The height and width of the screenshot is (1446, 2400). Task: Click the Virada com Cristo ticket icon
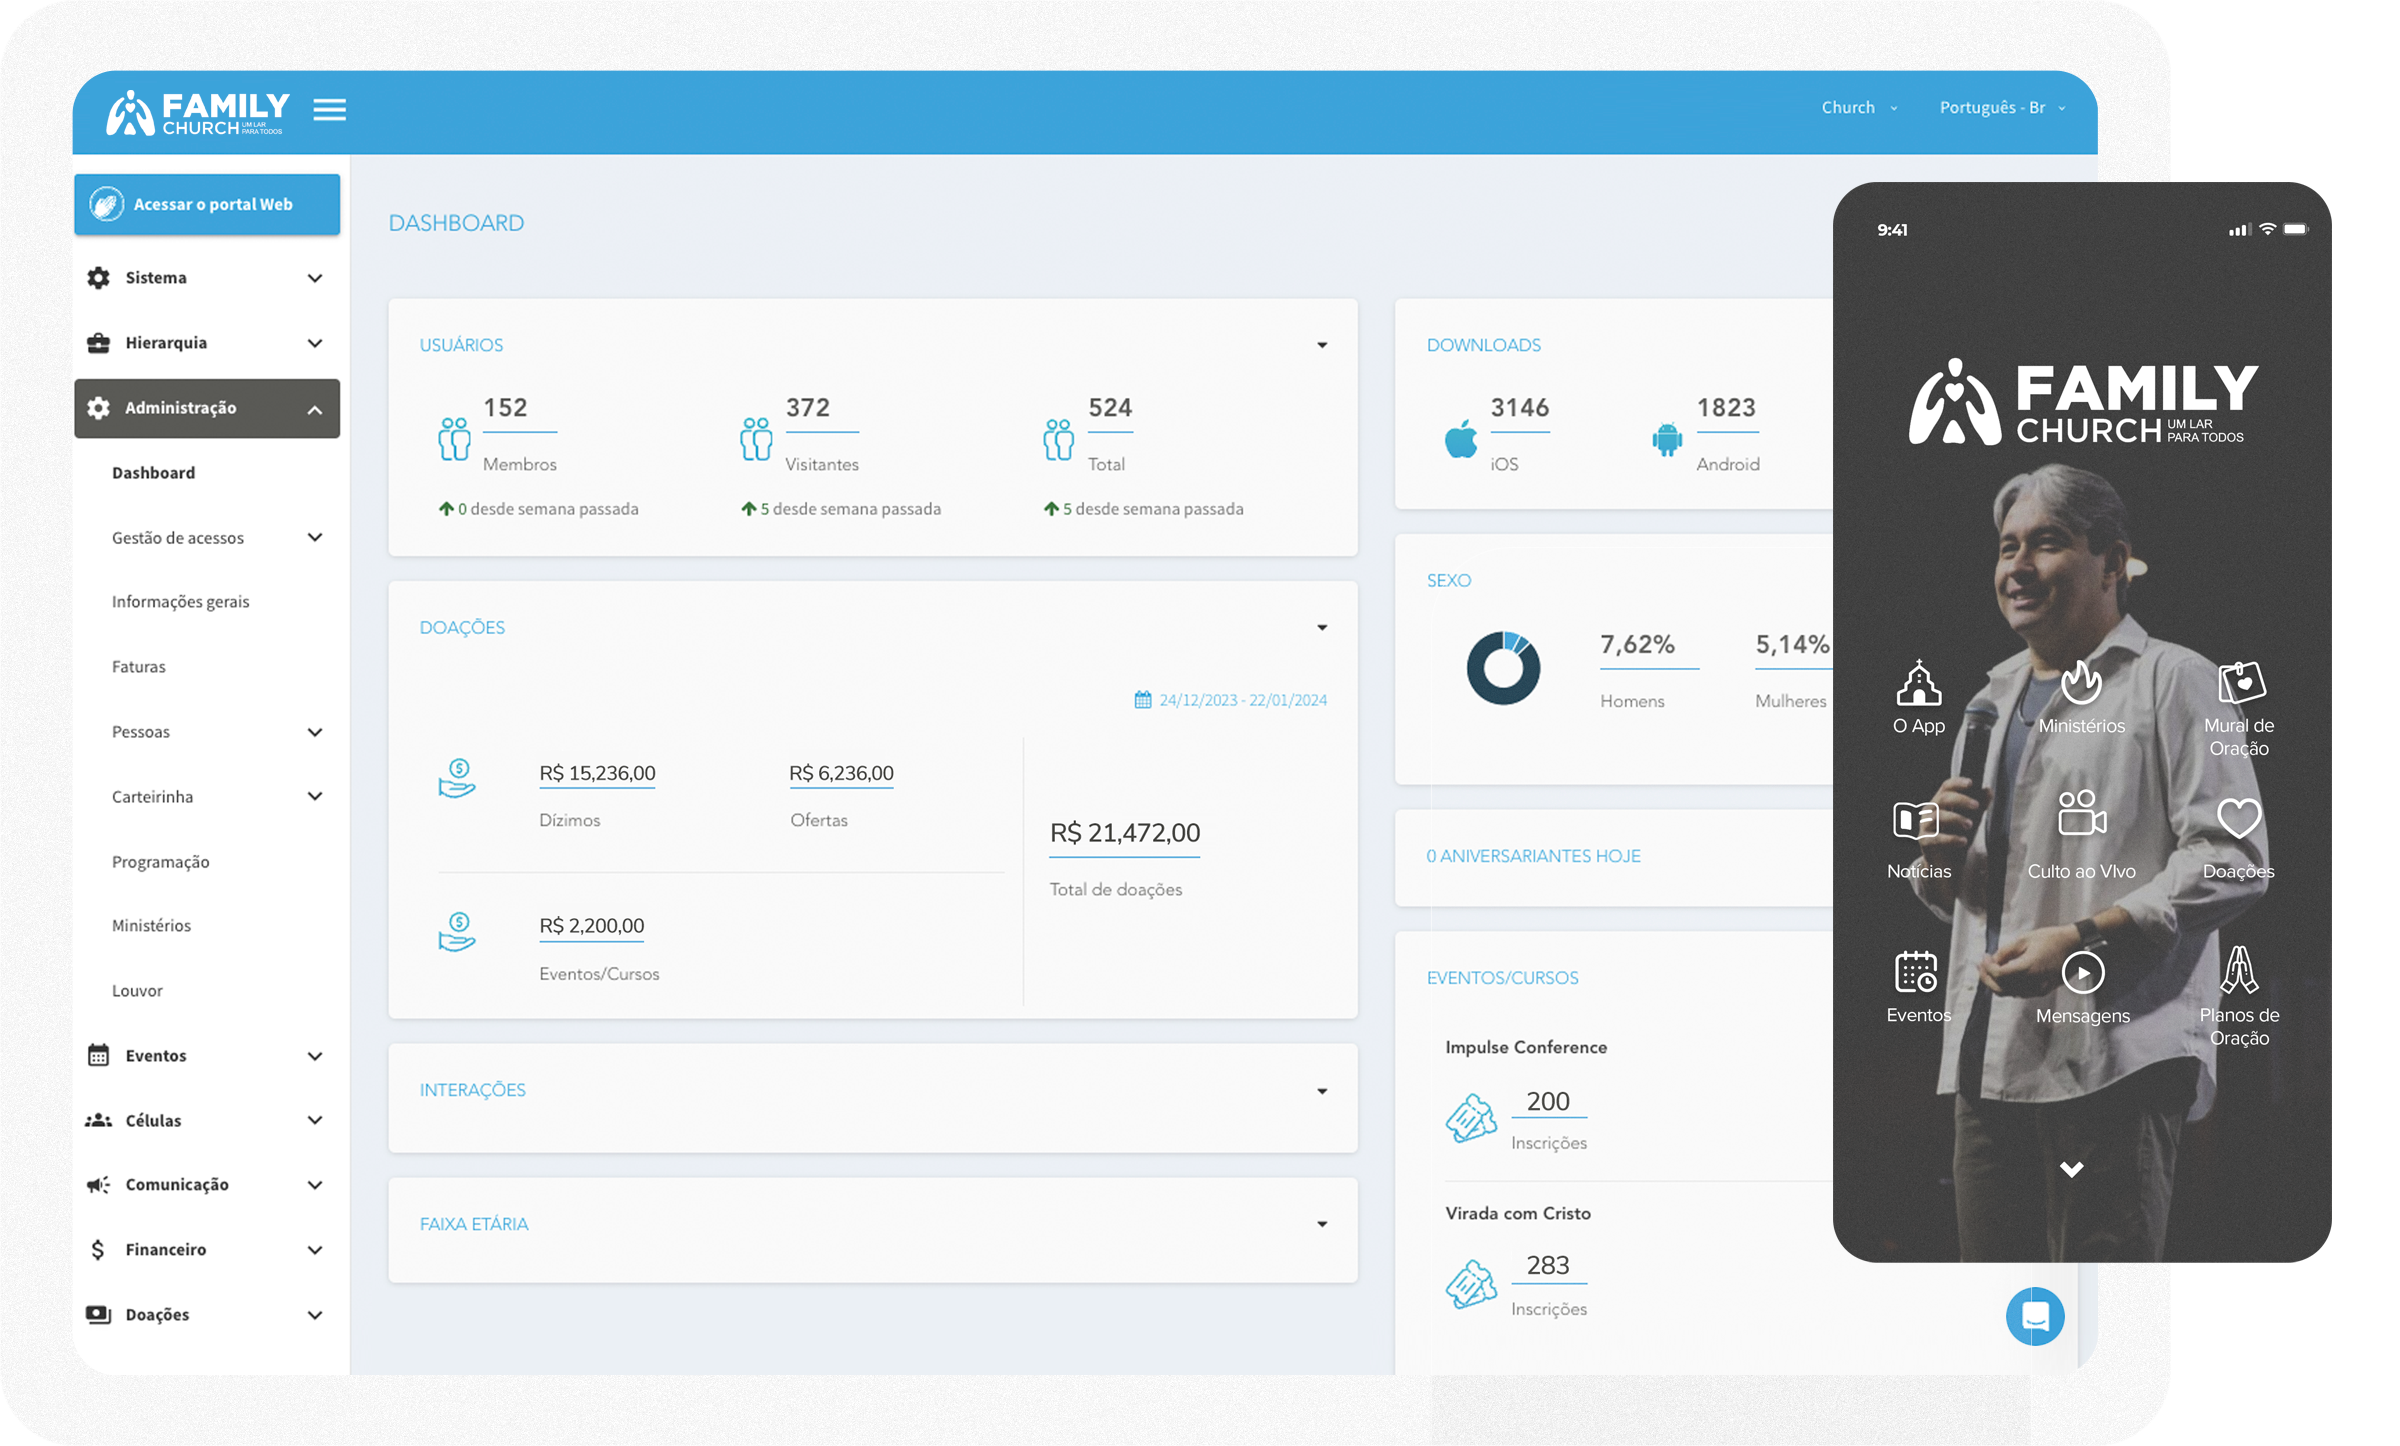[1471, 1284]
